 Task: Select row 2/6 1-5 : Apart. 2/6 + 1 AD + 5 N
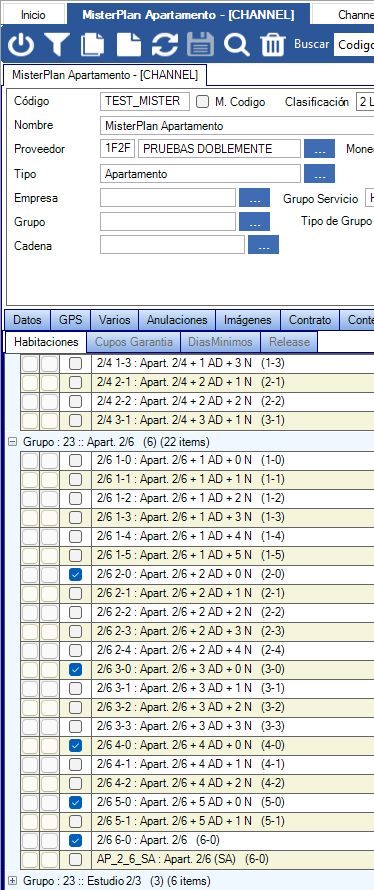coord(233,555)
